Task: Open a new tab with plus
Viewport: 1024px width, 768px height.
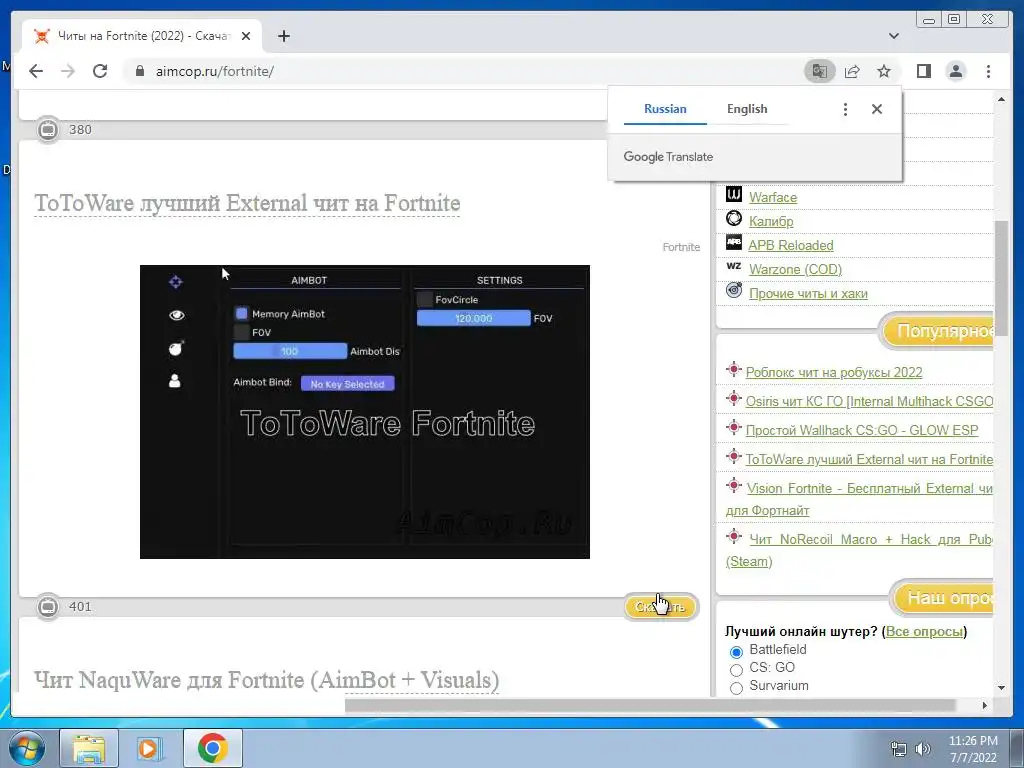Action: 283,37
